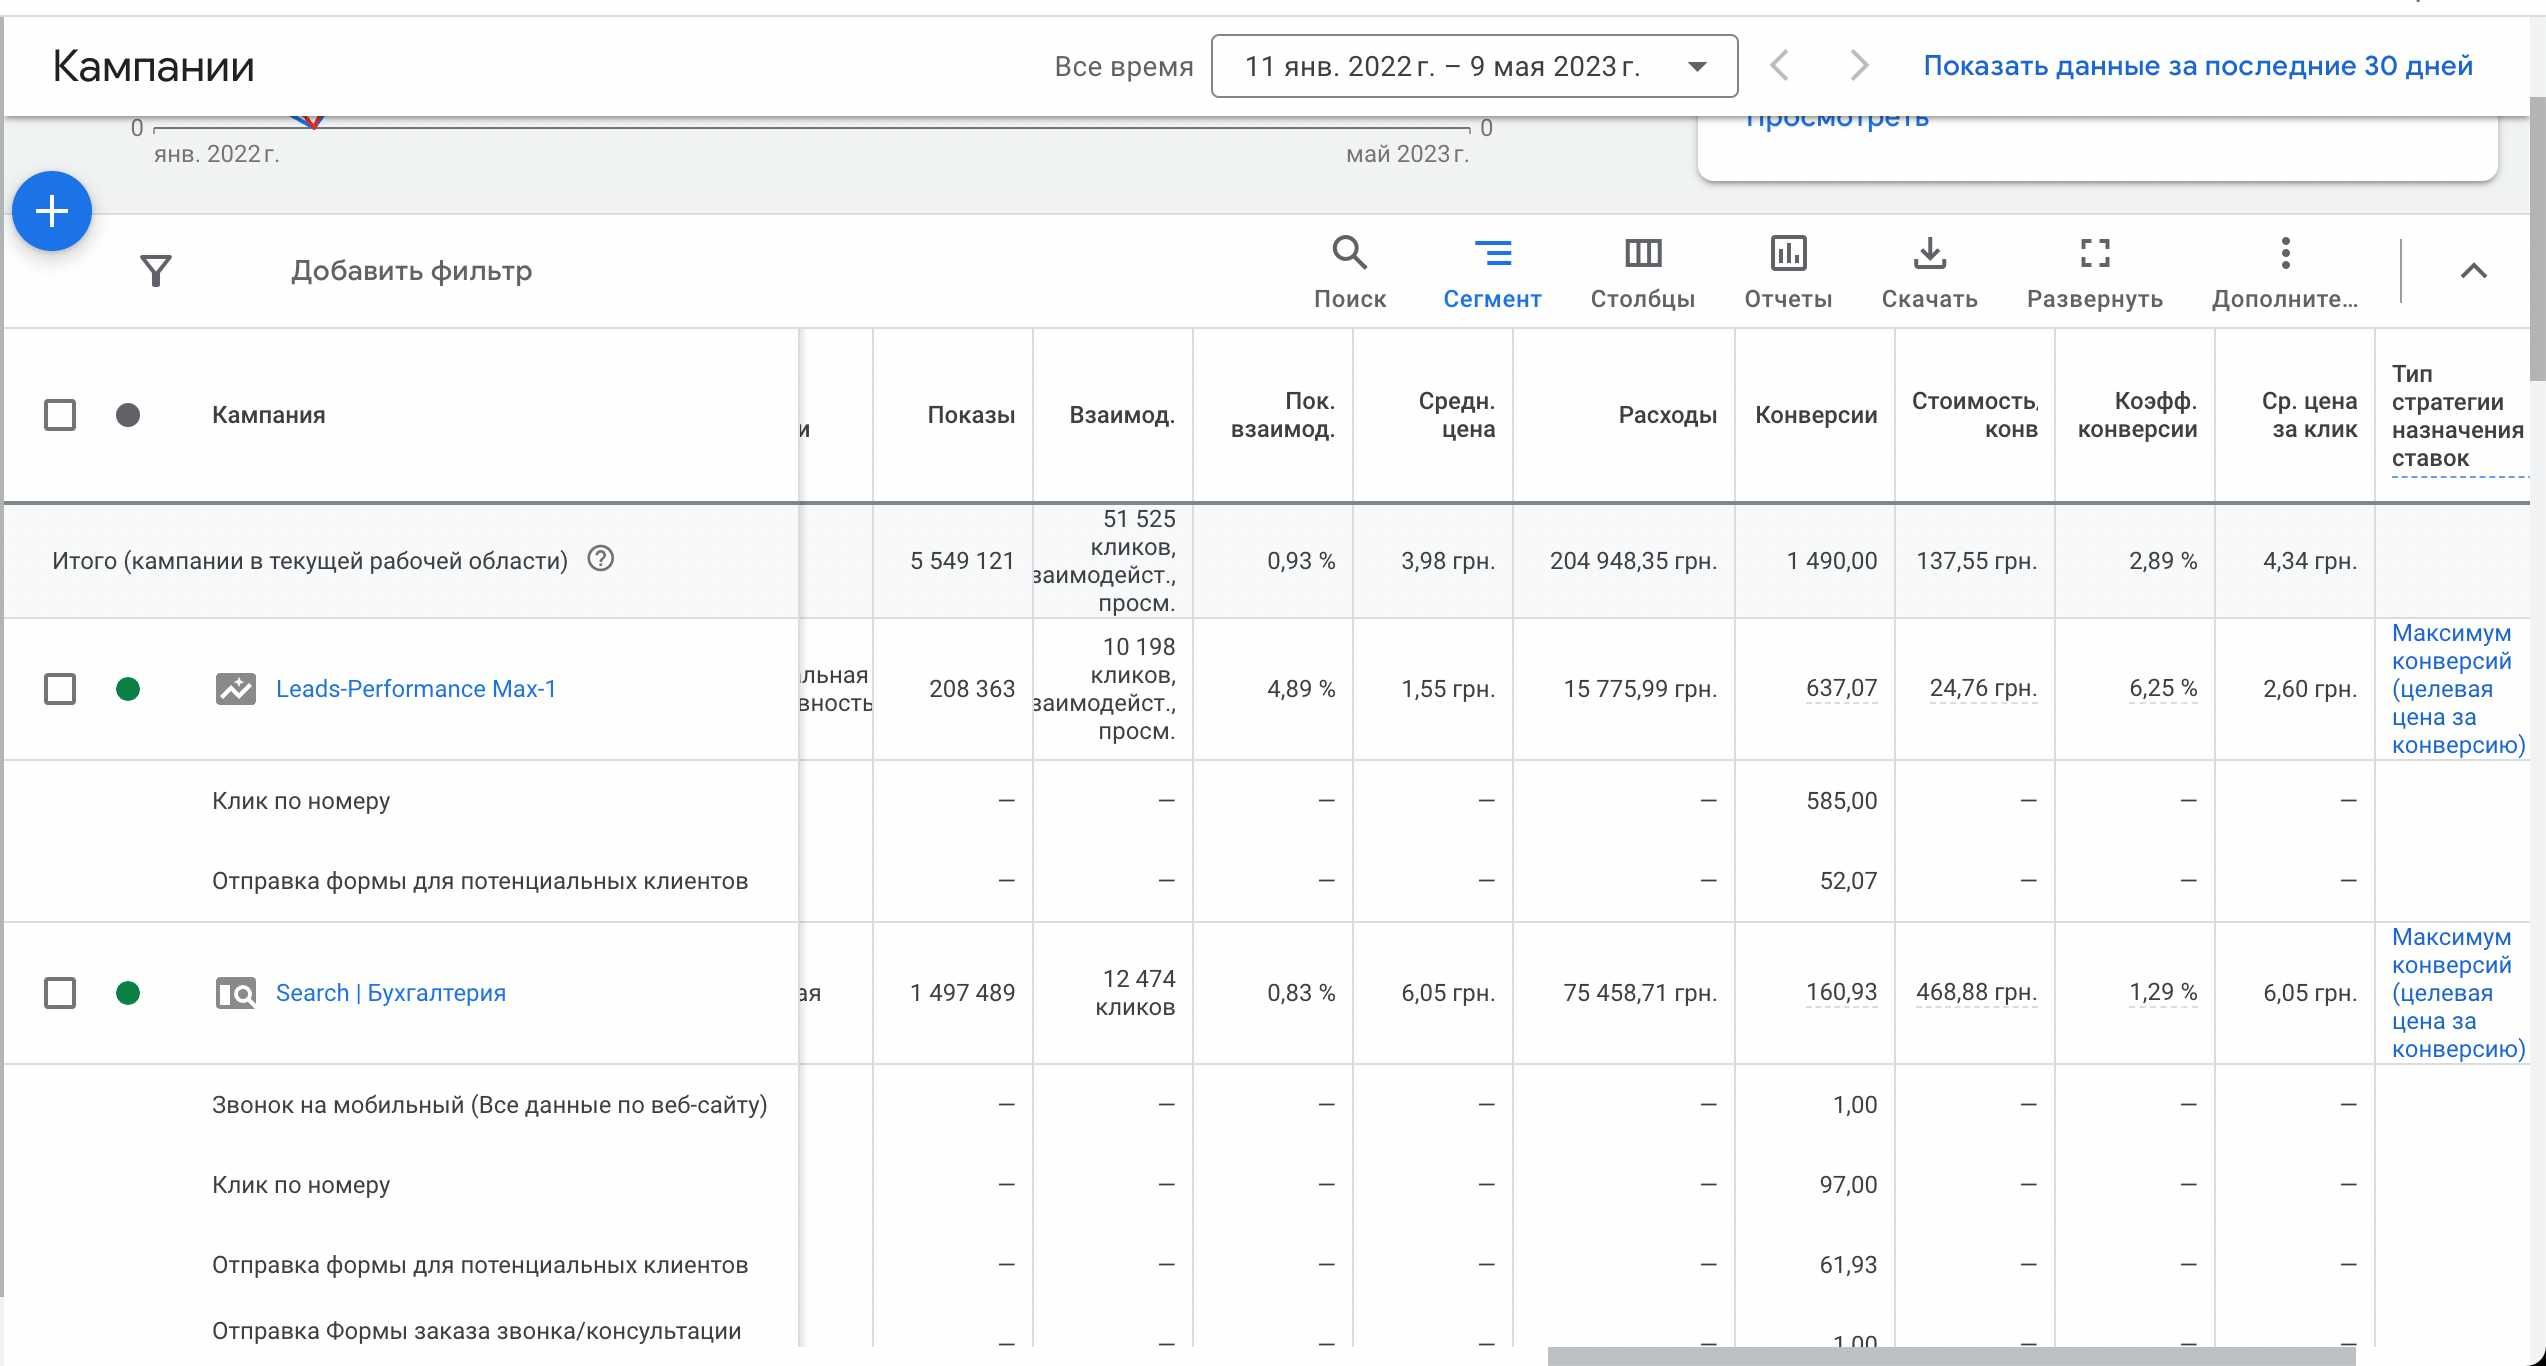The image size is (2546, 1366).
Task: Click the 15 775,99 грн. cost cell
Action: tap(1640, 689)
